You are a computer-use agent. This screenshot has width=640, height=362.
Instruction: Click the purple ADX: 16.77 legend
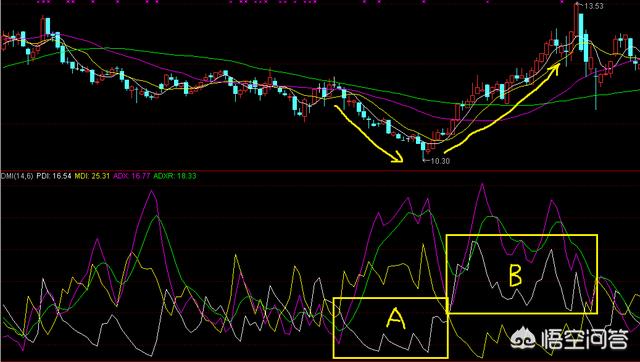(x=131, y=176)
